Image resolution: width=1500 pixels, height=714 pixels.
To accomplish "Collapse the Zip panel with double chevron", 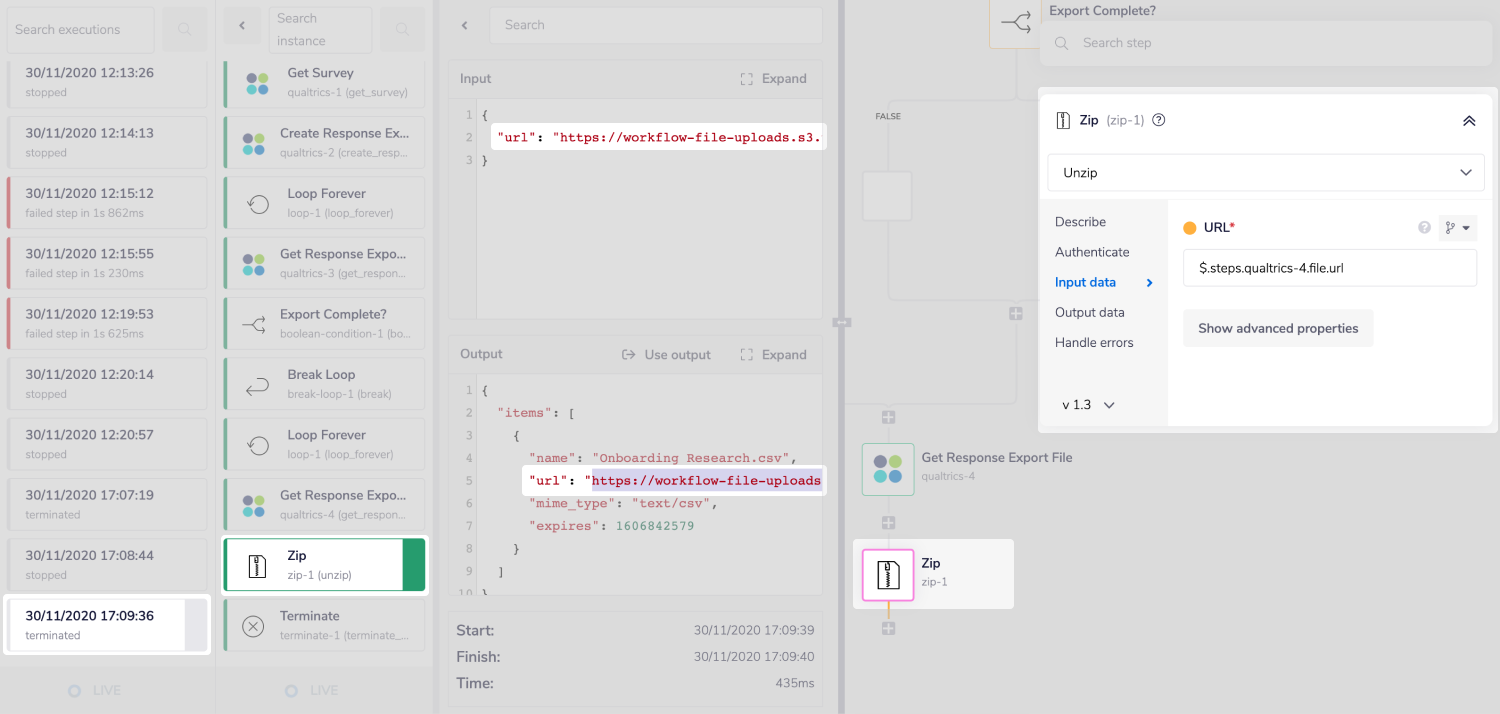I will pyautogui.click(x=1469, y=119).
